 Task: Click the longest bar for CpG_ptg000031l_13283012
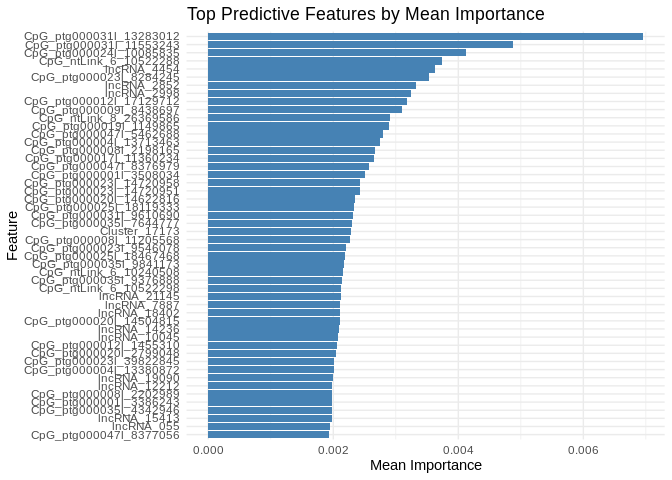coord(425,36)
